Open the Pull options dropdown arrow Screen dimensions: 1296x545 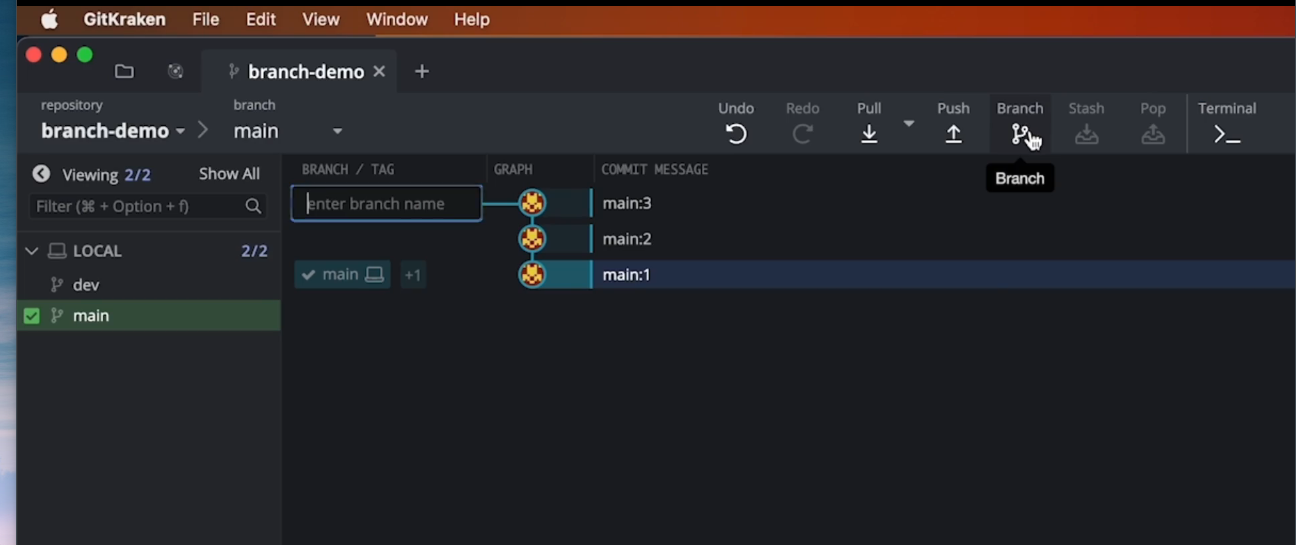(x=909, y=124)
